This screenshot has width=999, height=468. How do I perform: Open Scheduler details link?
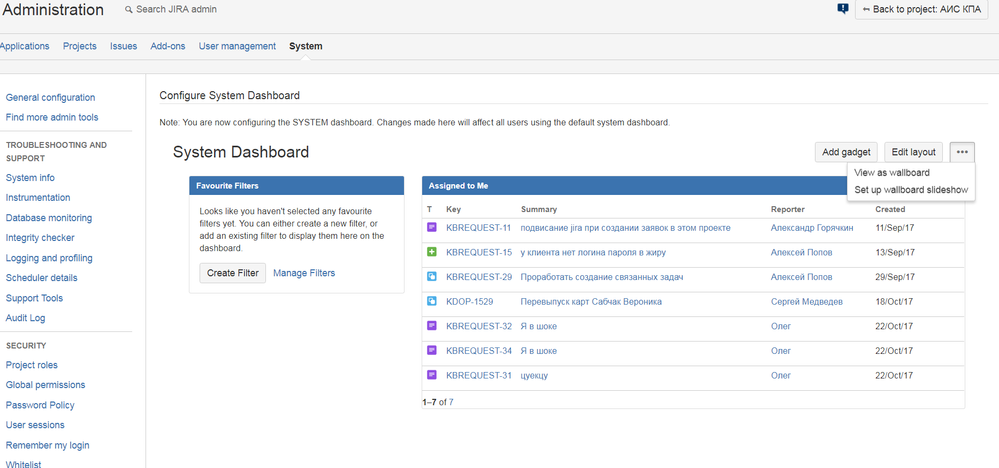point(41,278)
